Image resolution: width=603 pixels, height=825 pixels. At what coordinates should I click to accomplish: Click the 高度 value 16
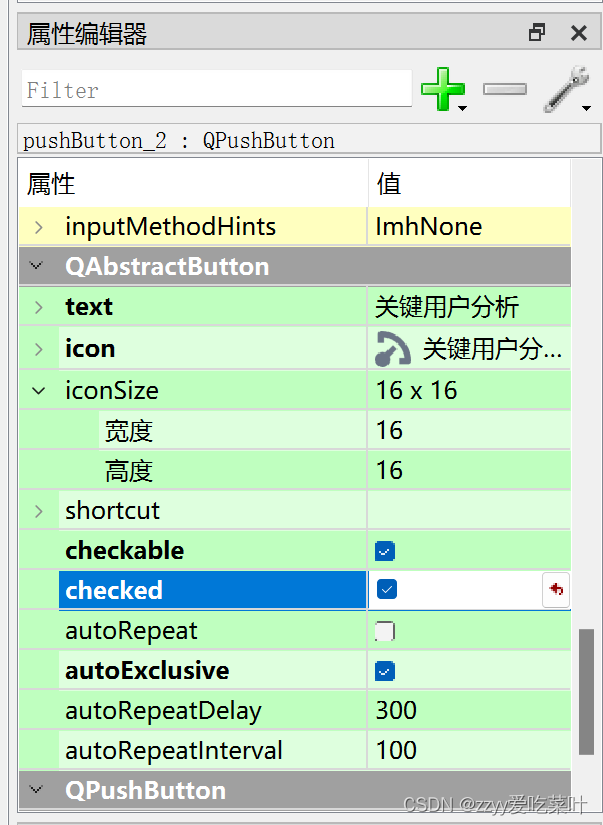[389, 470]
